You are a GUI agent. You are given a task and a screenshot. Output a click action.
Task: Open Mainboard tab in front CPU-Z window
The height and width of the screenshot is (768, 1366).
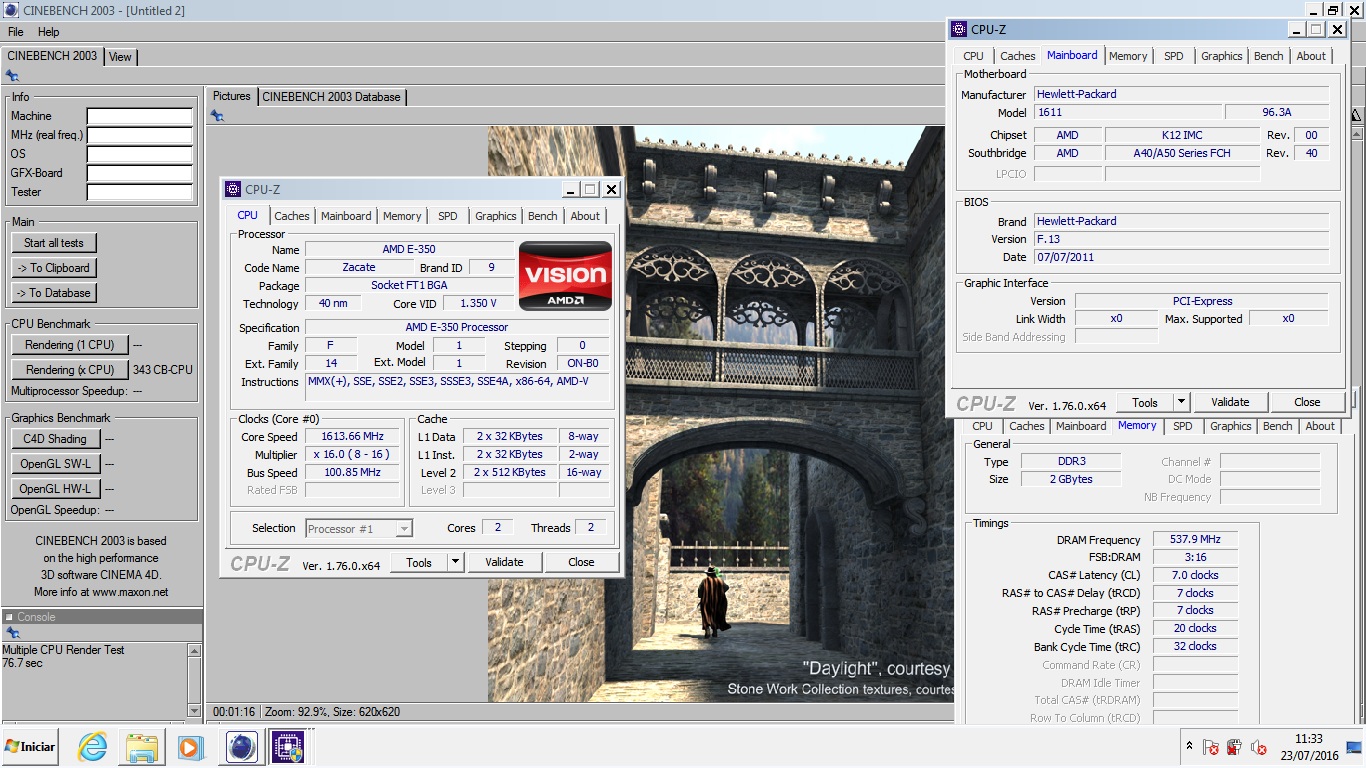click(346, 216)
